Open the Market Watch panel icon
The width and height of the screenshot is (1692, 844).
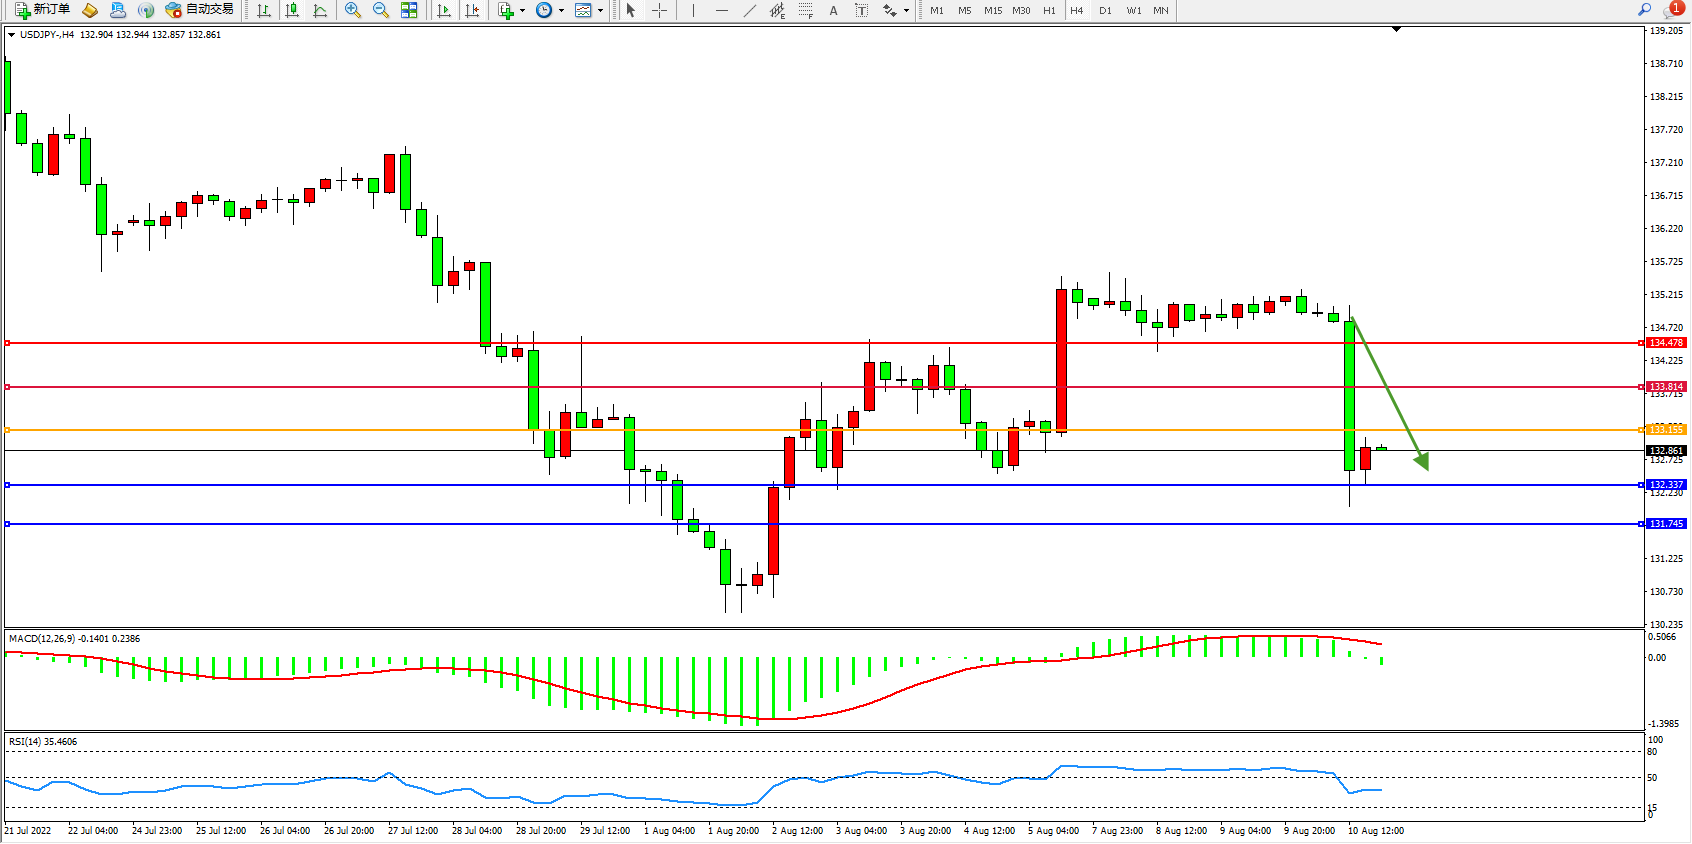[x=89, y=10]
